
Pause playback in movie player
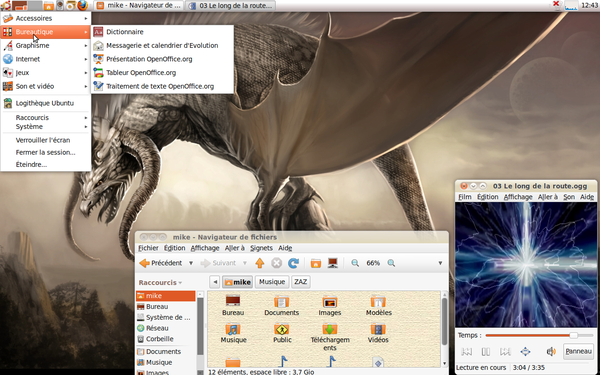[x=486, y=352]
